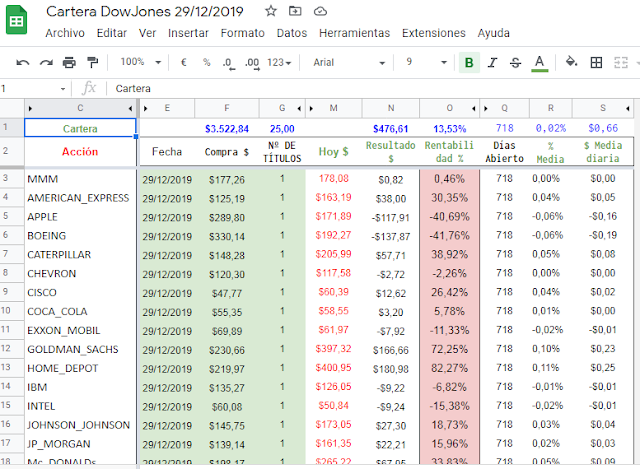Open the Archivo menu
Image resolution: width=640 pixels, height=469 pixels.
click(x=65, y=33)
